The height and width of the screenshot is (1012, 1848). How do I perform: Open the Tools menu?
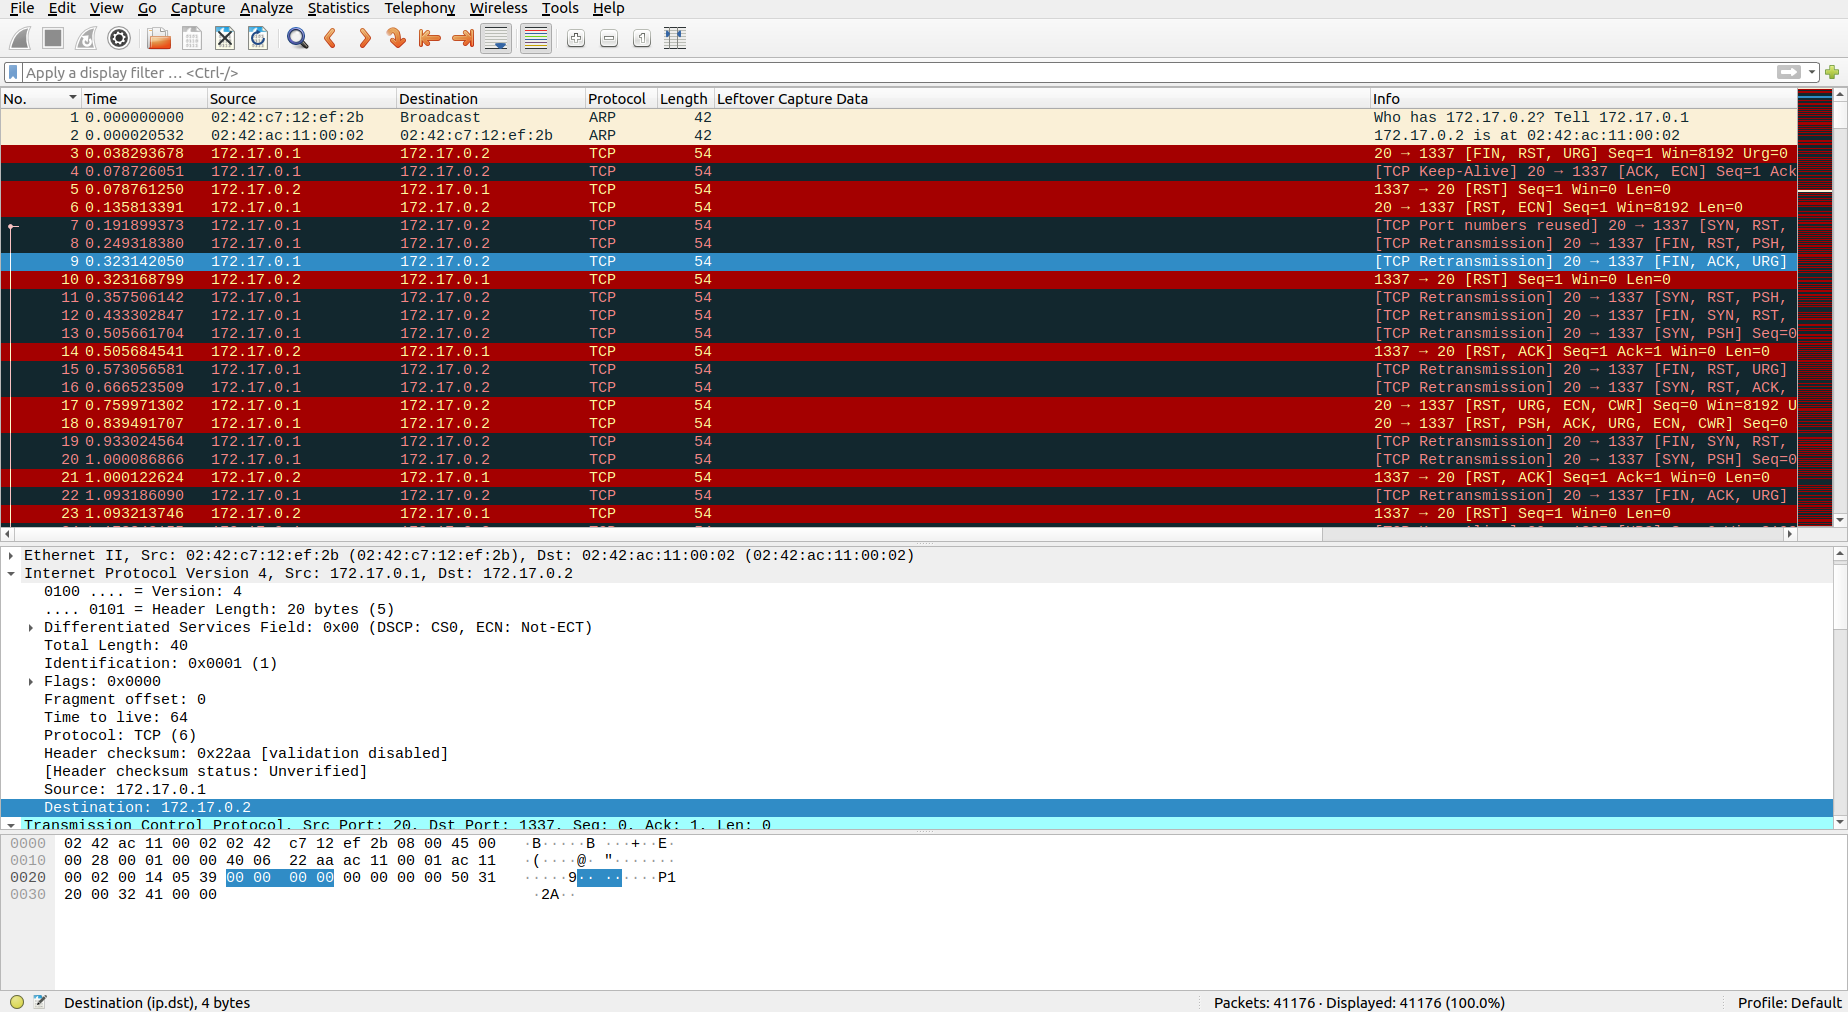point(560,8)
